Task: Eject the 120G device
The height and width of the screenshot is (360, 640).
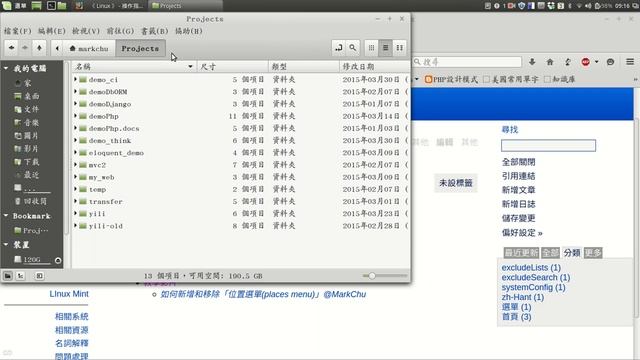Action: (58, 260)
